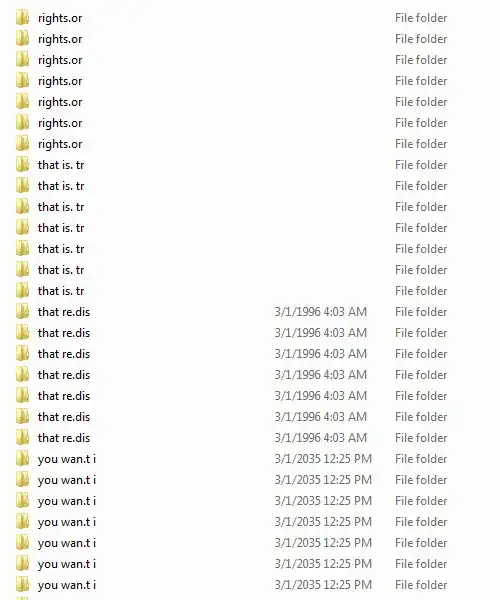This screenshot has width=500, height=600.
Task: Click the last 'rights.or' folder icon
Action: pos(23,143)
